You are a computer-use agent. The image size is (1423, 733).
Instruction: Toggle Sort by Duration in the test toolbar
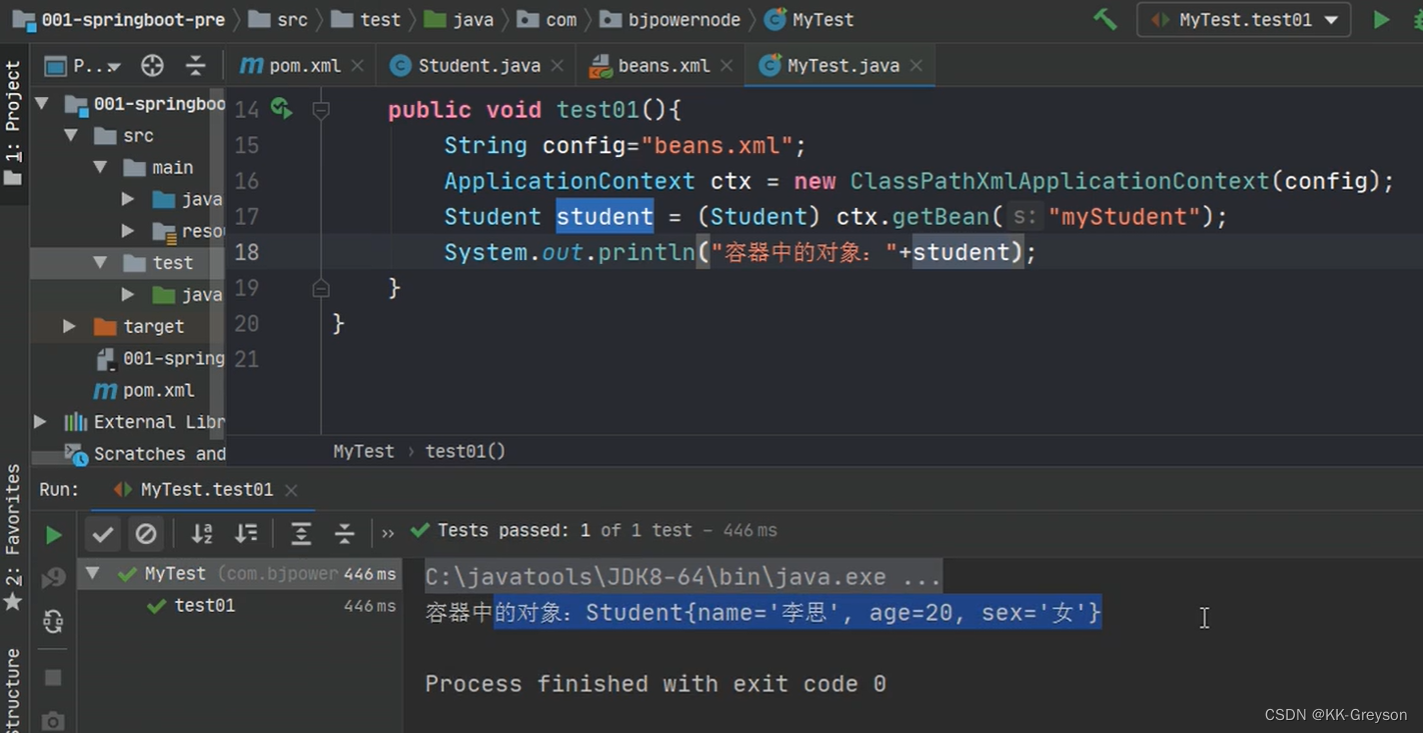246,534
